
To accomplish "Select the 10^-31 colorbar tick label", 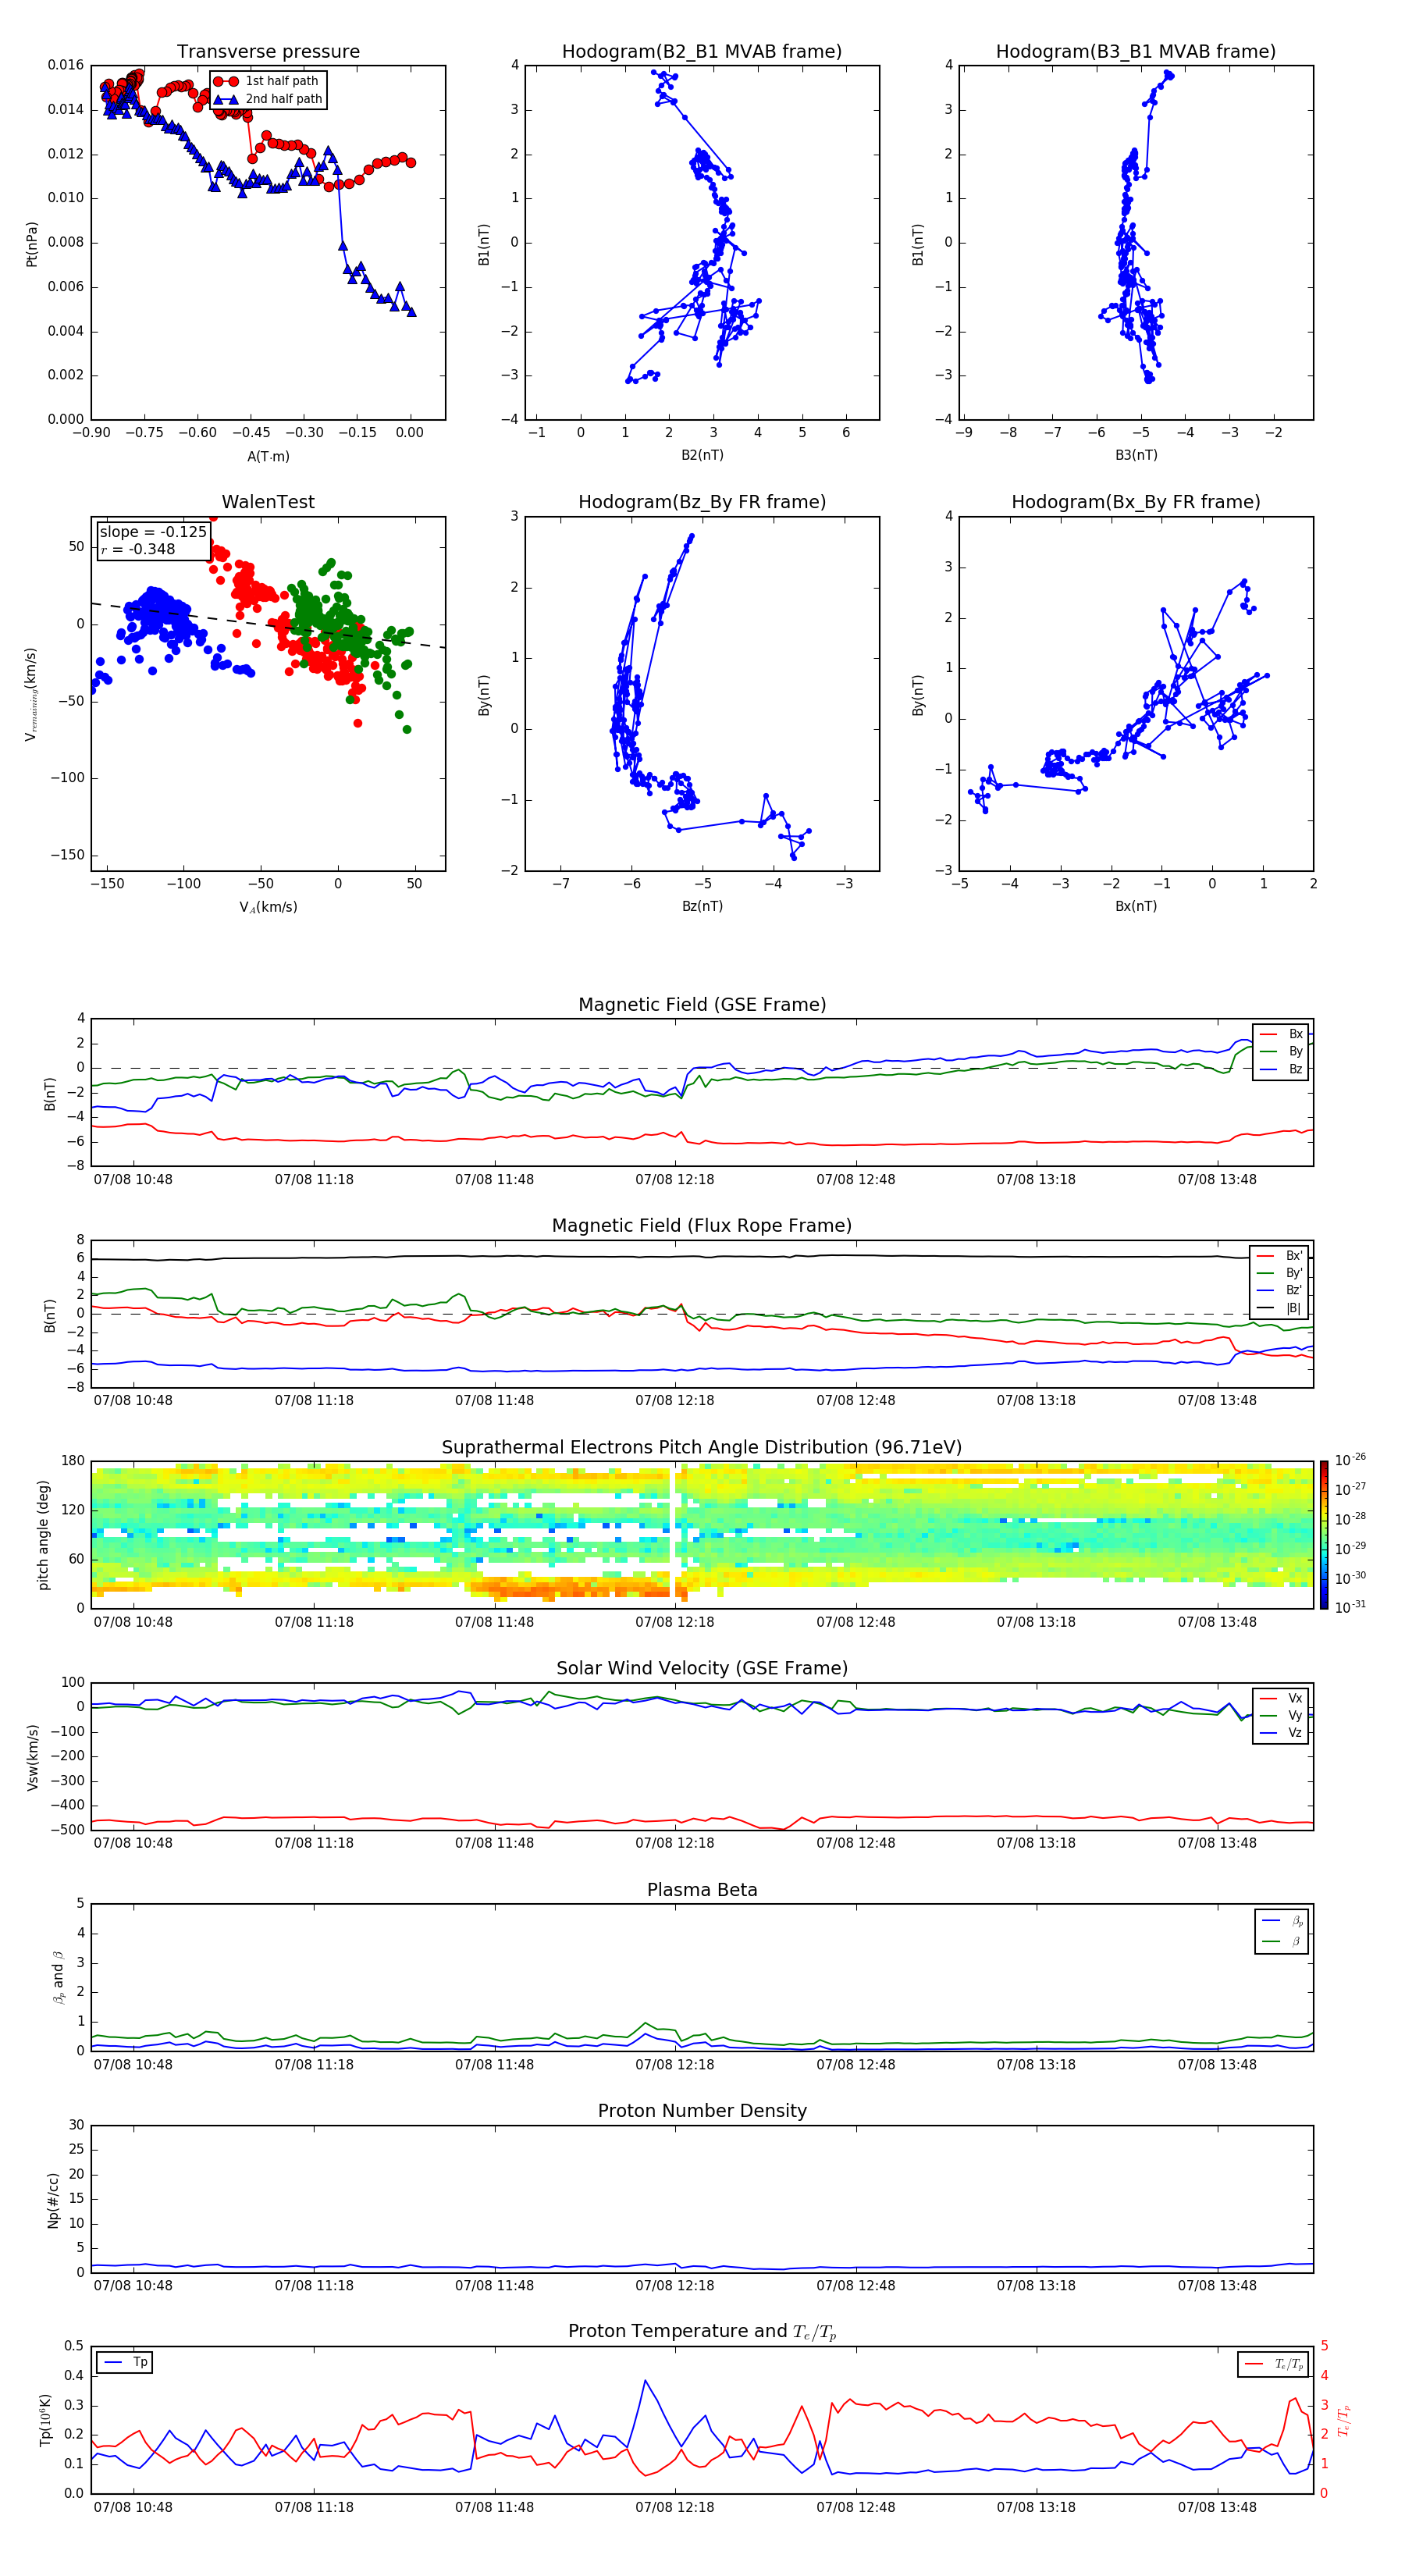I will point(1350,1607).
